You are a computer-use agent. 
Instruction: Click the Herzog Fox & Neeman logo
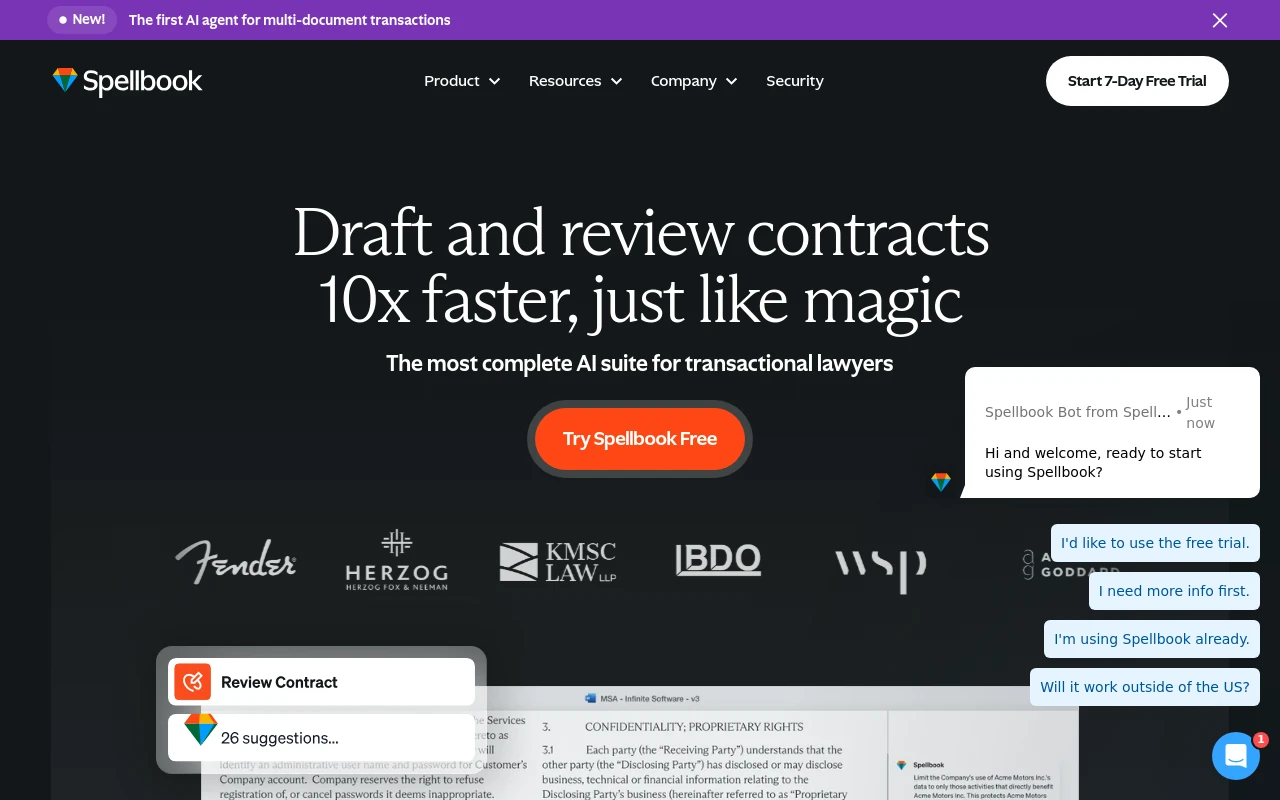click(396, 560)
